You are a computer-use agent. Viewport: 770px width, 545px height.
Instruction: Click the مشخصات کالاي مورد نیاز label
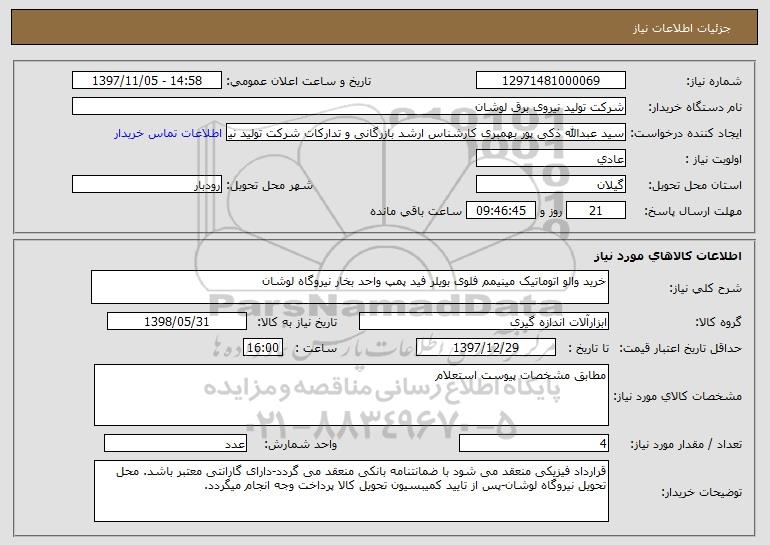click(678, 396)
